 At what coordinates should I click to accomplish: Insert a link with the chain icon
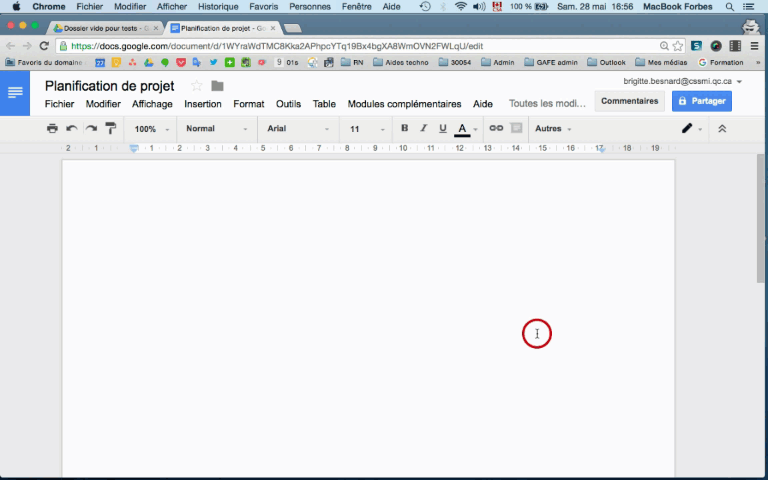pyautogui.click(x=496, y=129)
